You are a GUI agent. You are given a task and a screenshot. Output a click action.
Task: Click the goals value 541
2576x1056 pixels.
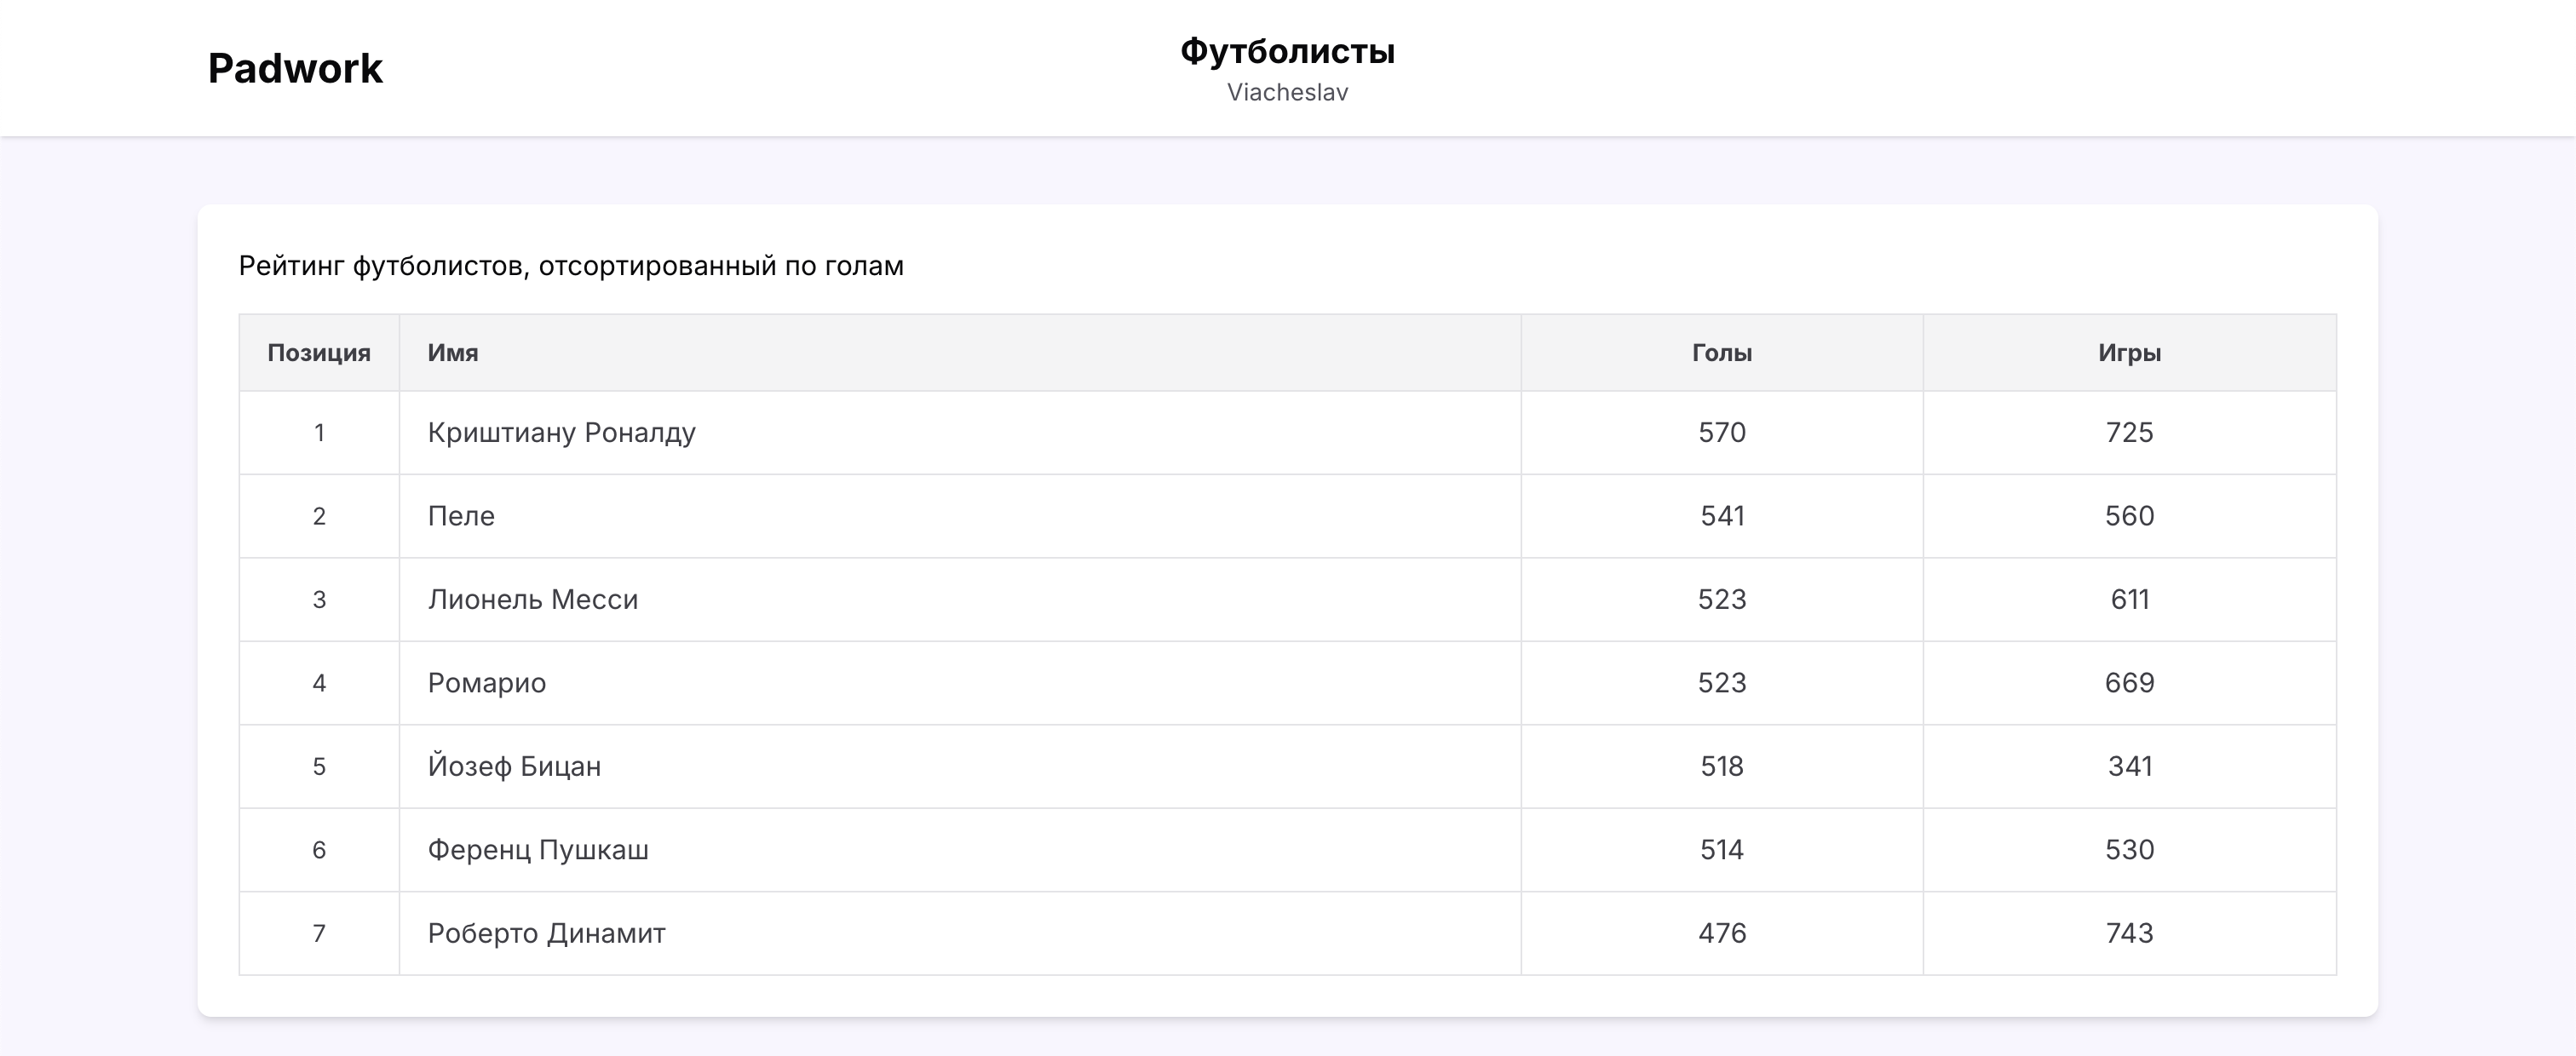(x=1721, y=516)
